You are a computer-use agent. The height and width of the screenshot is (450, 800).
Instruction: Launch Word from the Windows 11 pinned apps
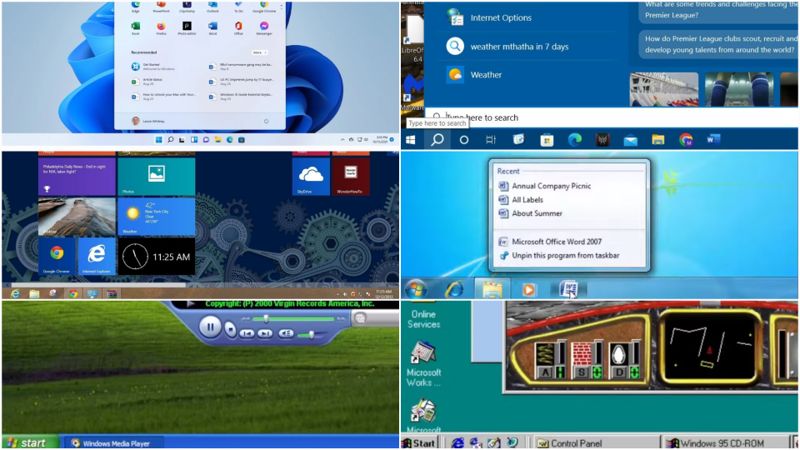pyautogui.click(x=213, y=26)
